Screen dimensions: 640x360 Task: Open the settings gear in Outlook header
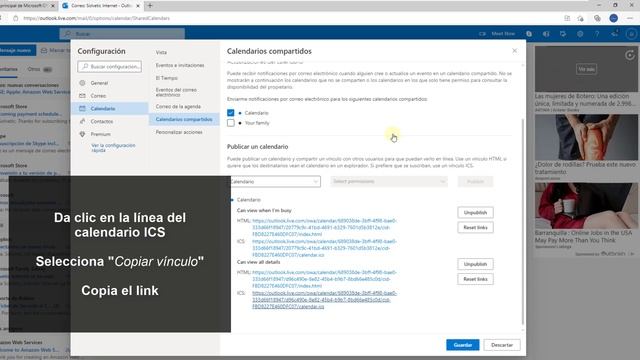click(580, 34)
